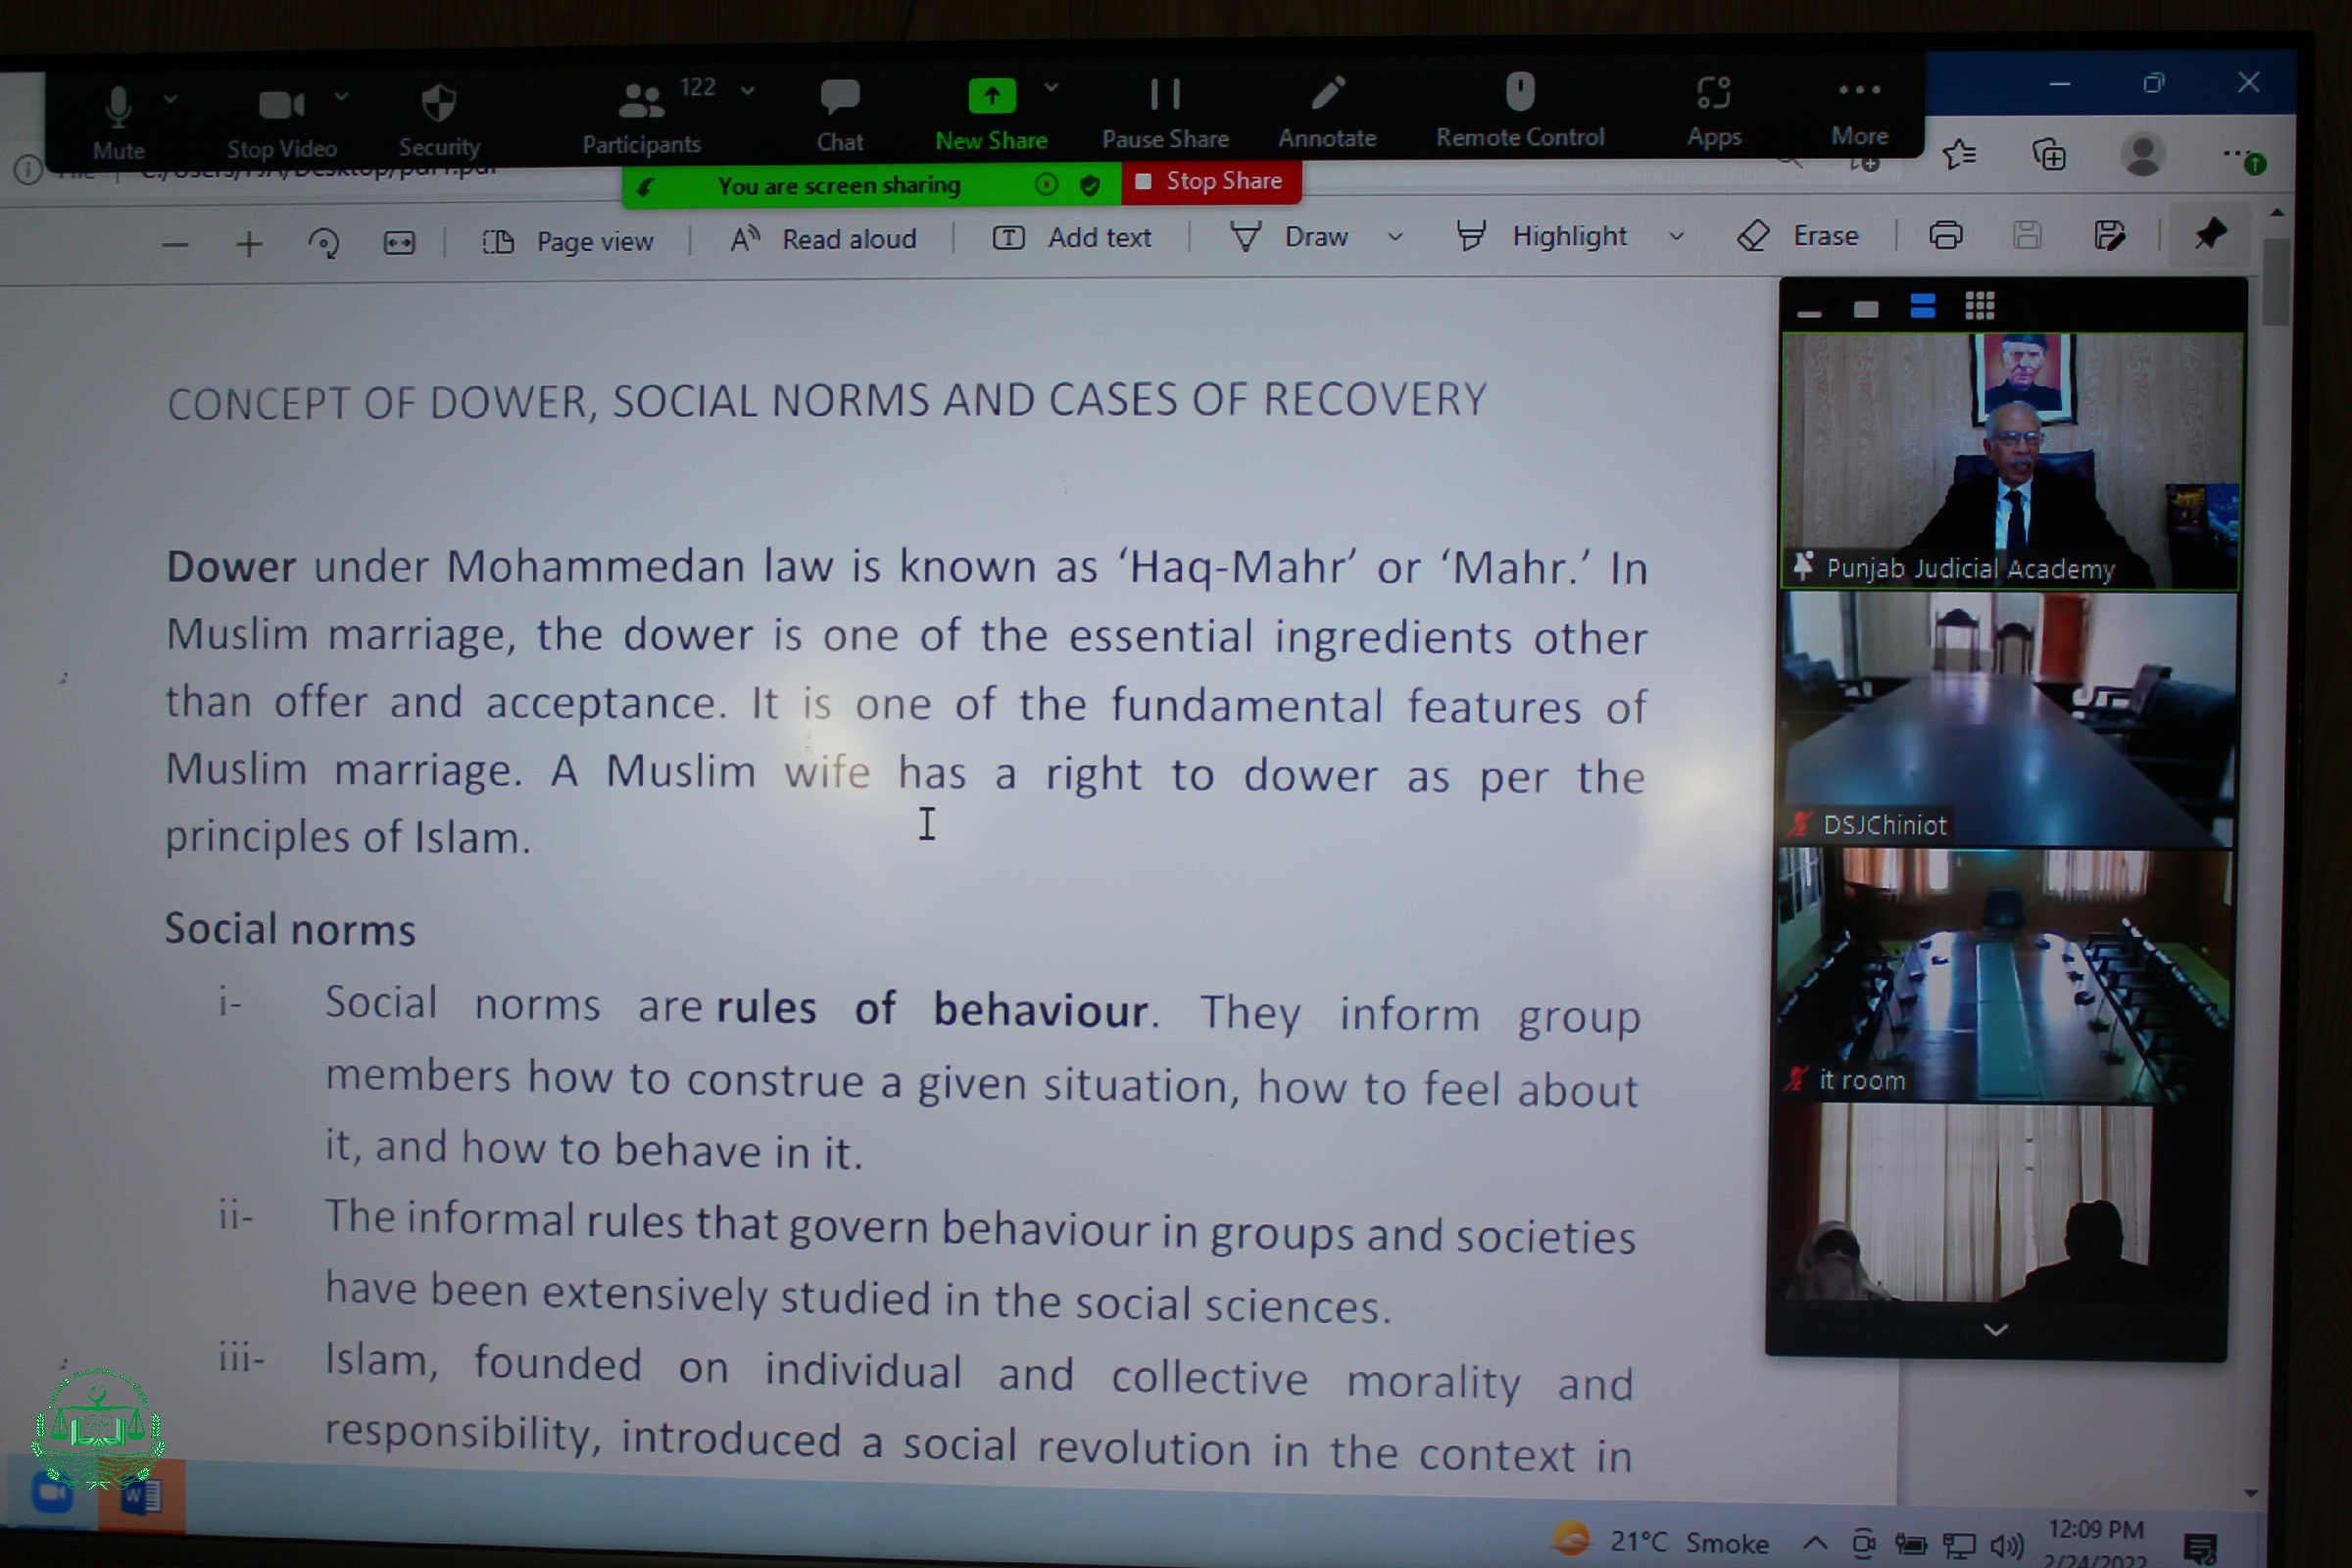This screenshot has width=2352, height=1568.
Task: Open the Apps icon in Zoom toolbar
Action: click(1713, 94)
